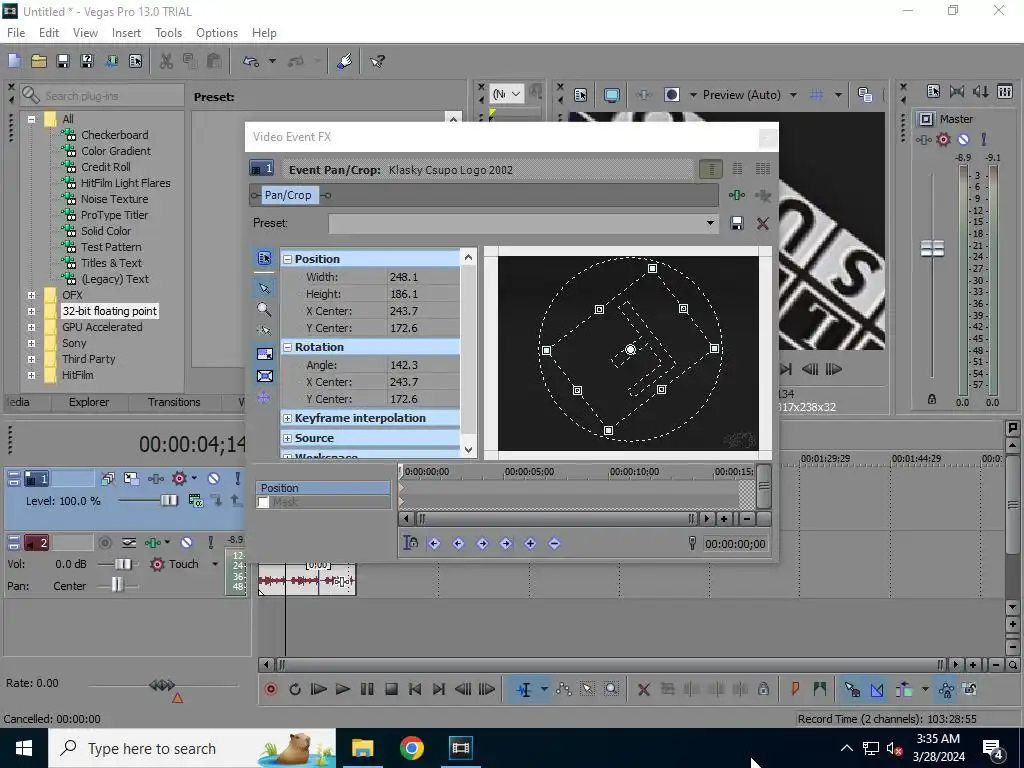Click the Open folder icon in toolbar
The width and height of the screenshot is (1024, 768).
(39, 61)
